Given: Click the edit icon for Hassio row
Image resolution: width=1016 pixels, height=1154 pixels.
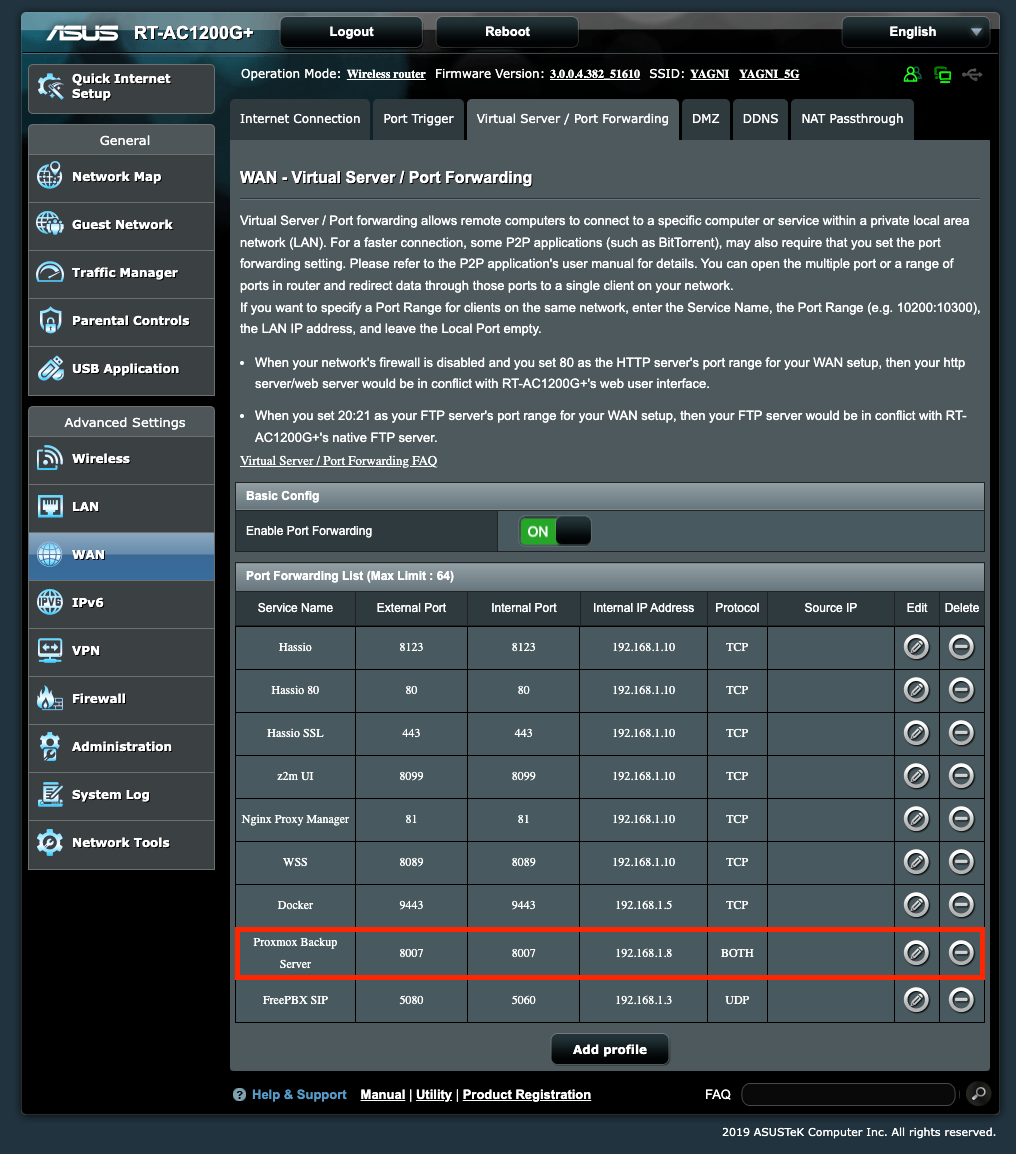Looking at the screenshot, I should tap(915, 647).
